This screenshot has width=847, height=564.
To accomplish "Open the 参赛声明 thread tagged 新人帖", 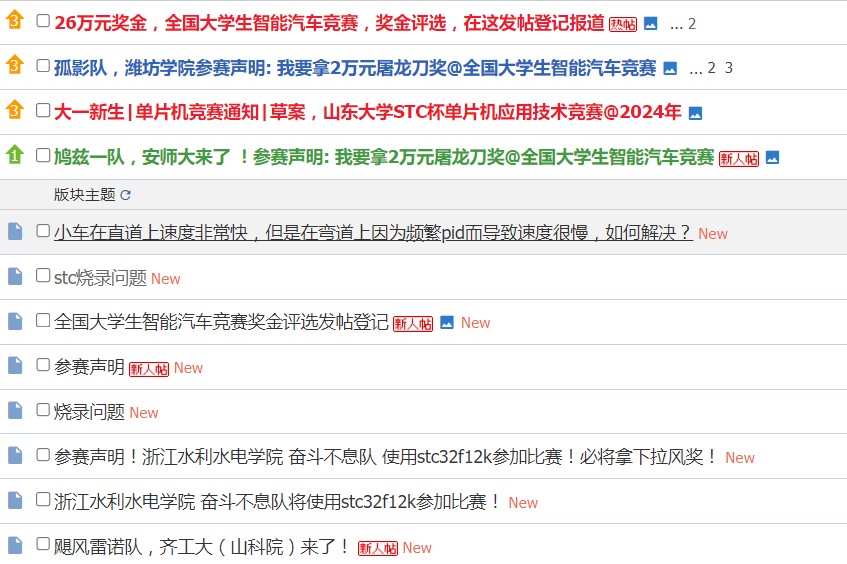I will [x=89, y=367].
